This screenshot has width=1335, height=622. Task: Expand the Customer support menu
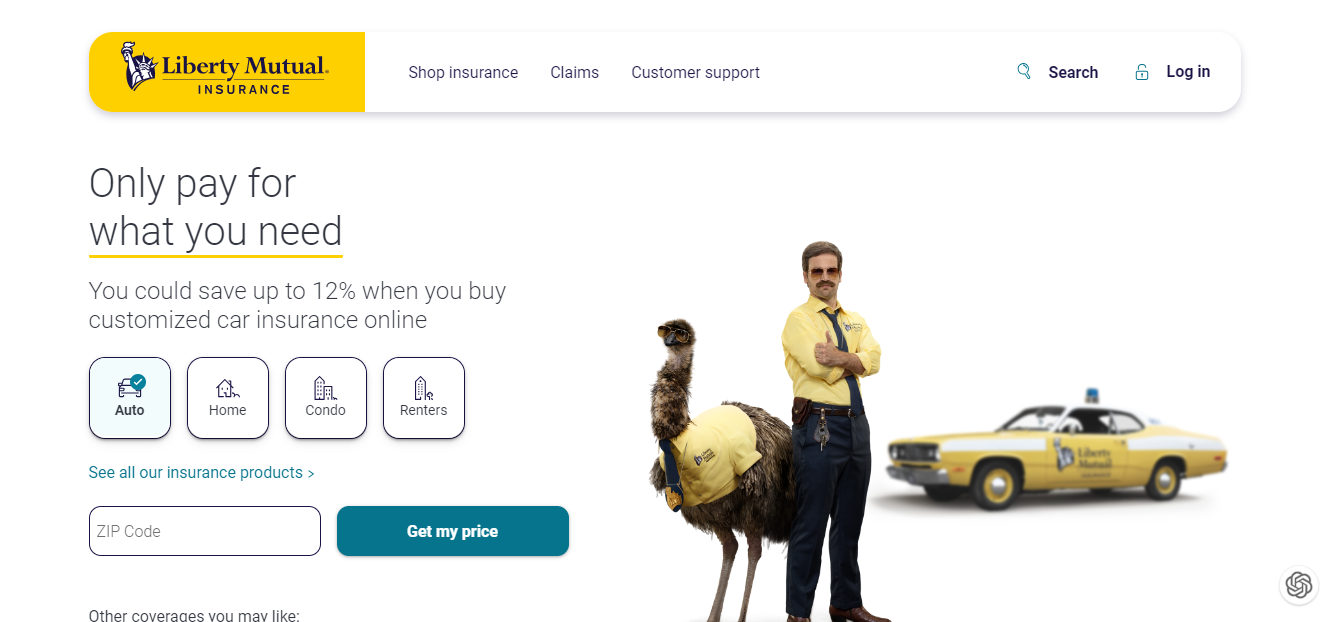pos(696,72)
